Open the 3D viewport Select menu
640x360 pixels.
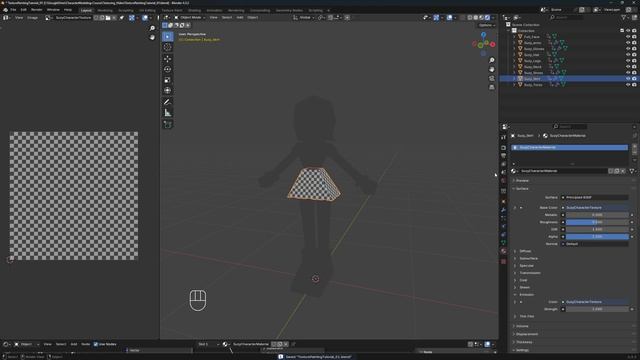coord(227,18)
